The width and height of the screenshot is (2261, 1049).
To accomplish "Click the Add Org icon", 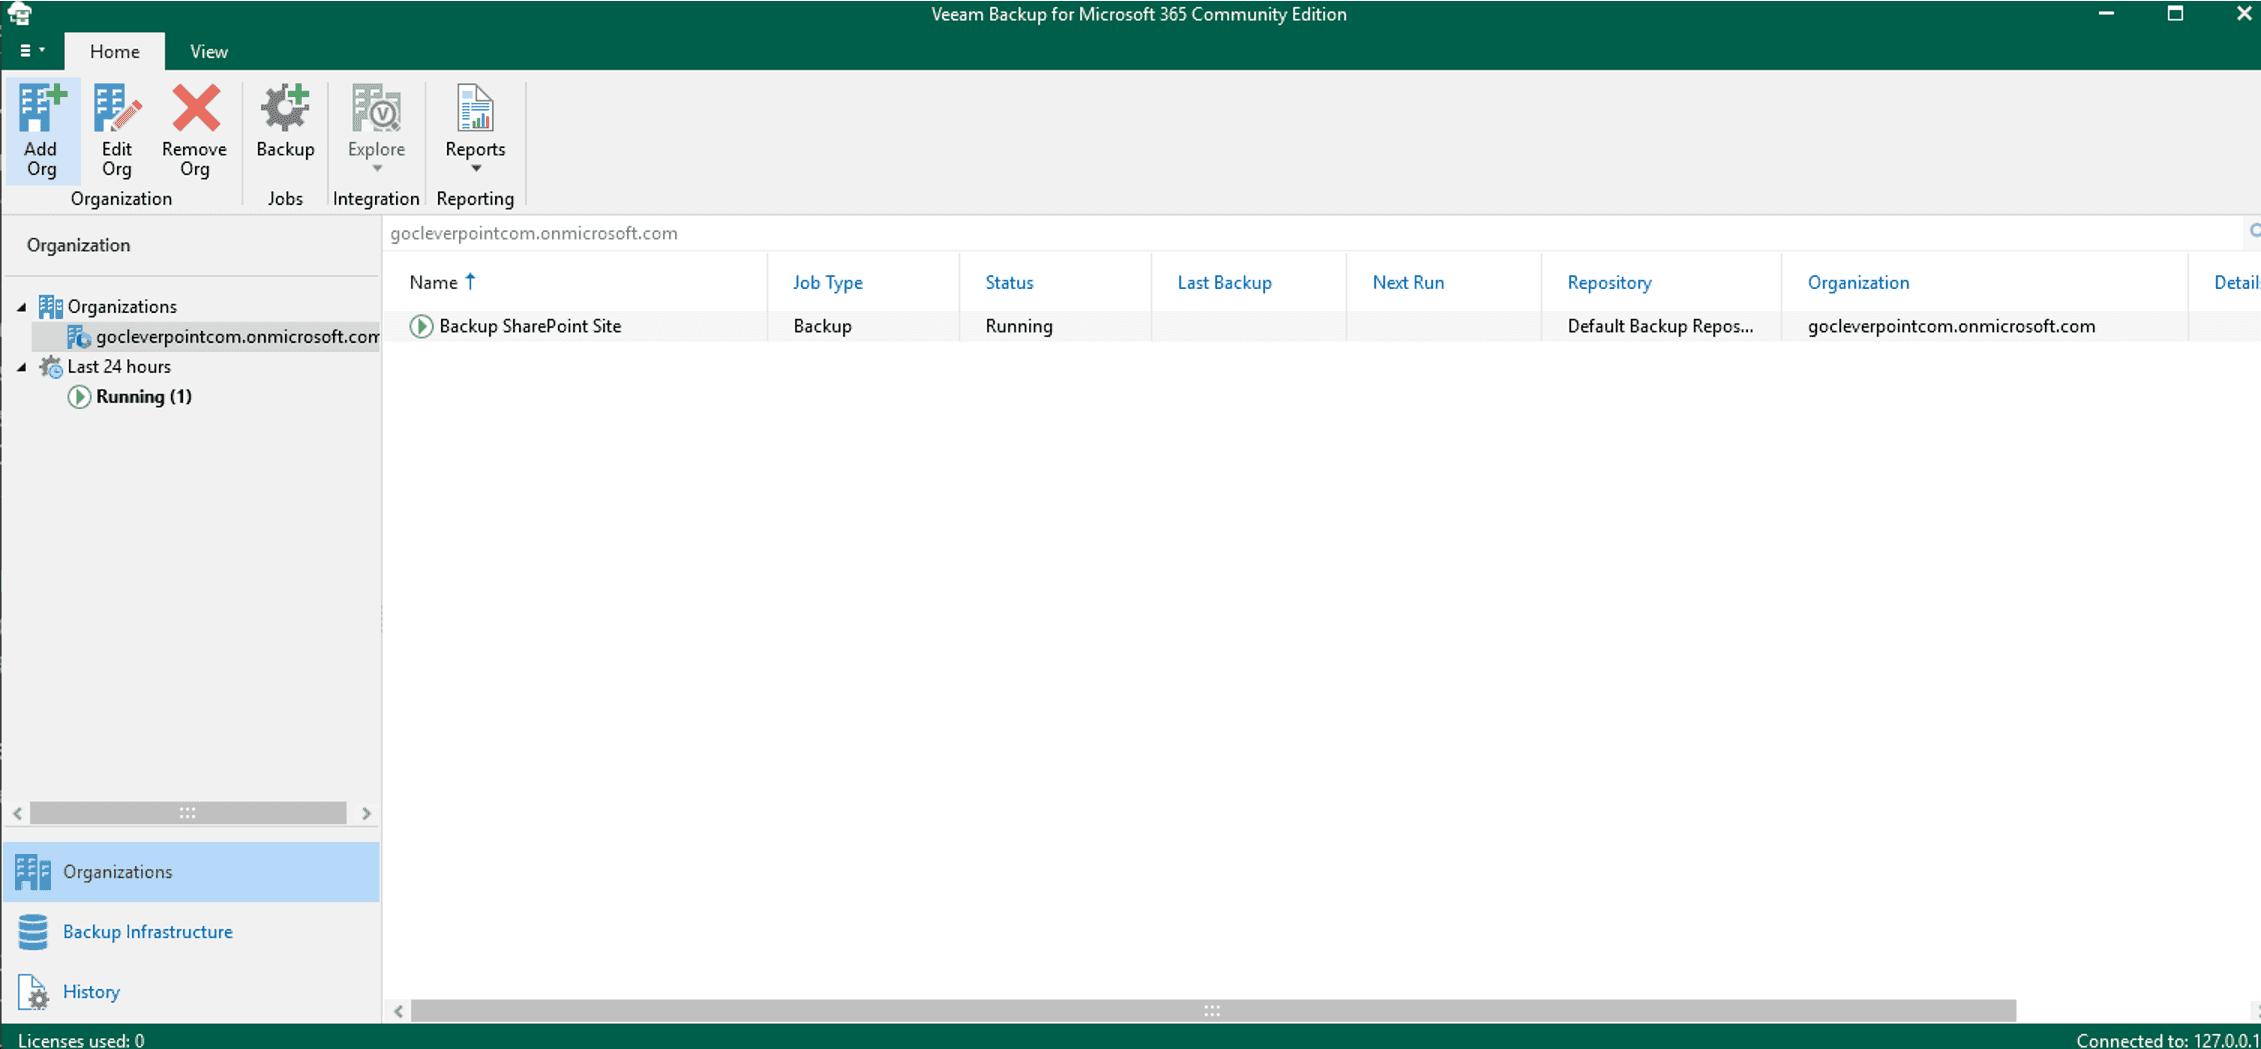I will [41, 109].
